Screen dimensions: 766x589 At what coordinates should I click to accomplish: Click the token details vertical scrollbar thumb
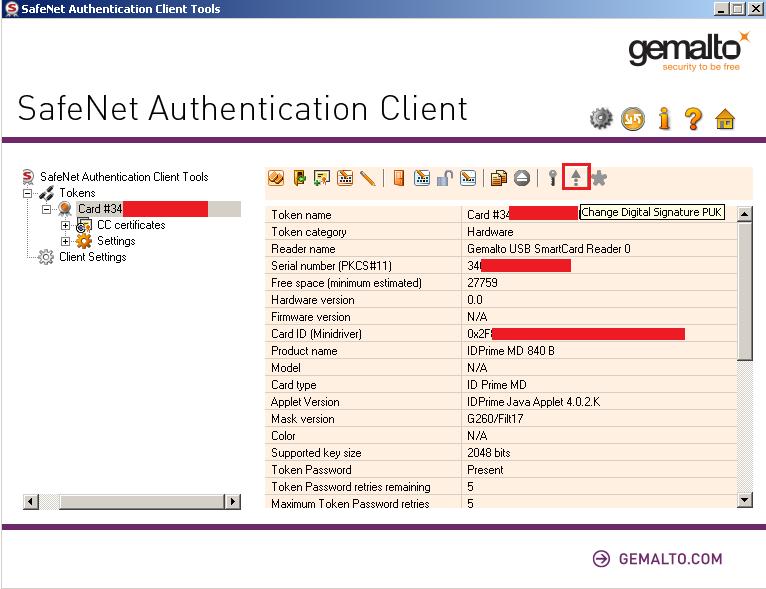pyautogui.click(x=745, y=292)
